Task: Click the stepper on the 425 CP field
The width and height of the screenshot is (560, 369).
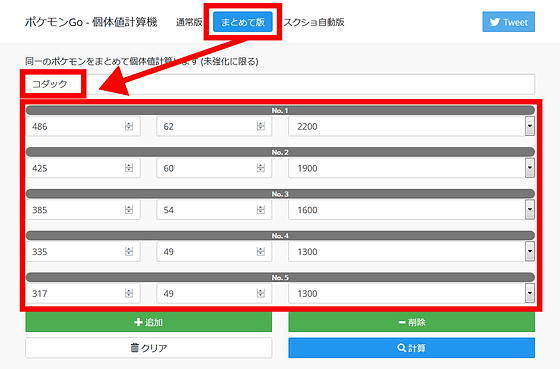Action: (129, 168)
